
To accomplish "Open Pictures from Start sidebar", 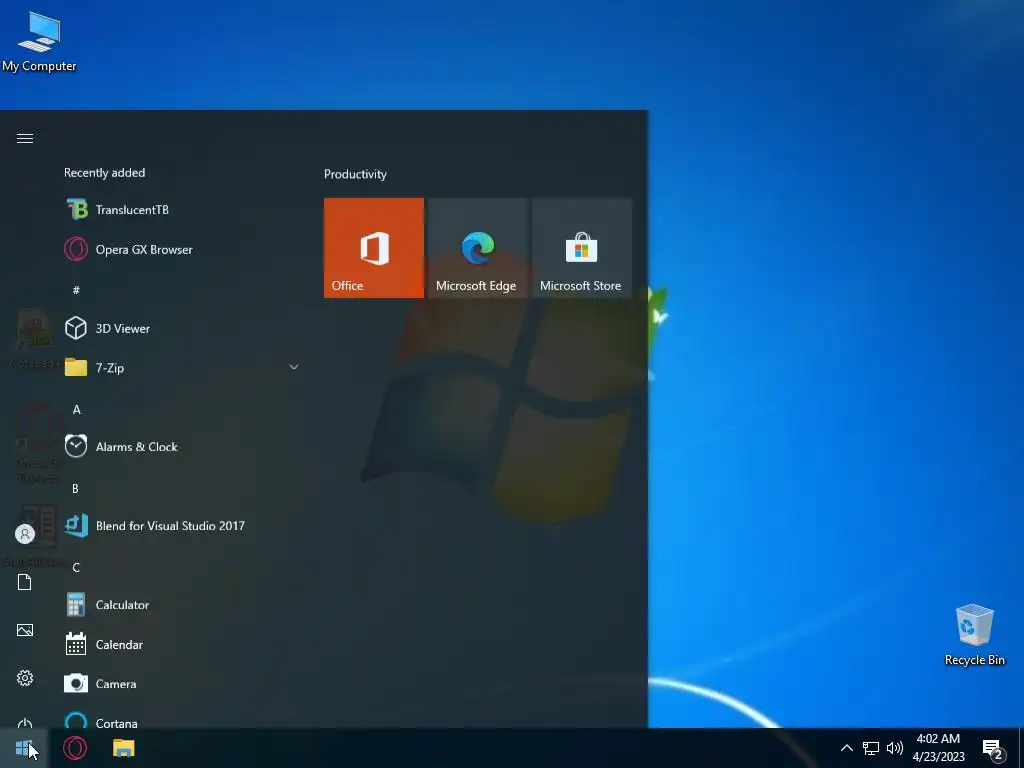I will pyautogui.click(x=25, y=630).
